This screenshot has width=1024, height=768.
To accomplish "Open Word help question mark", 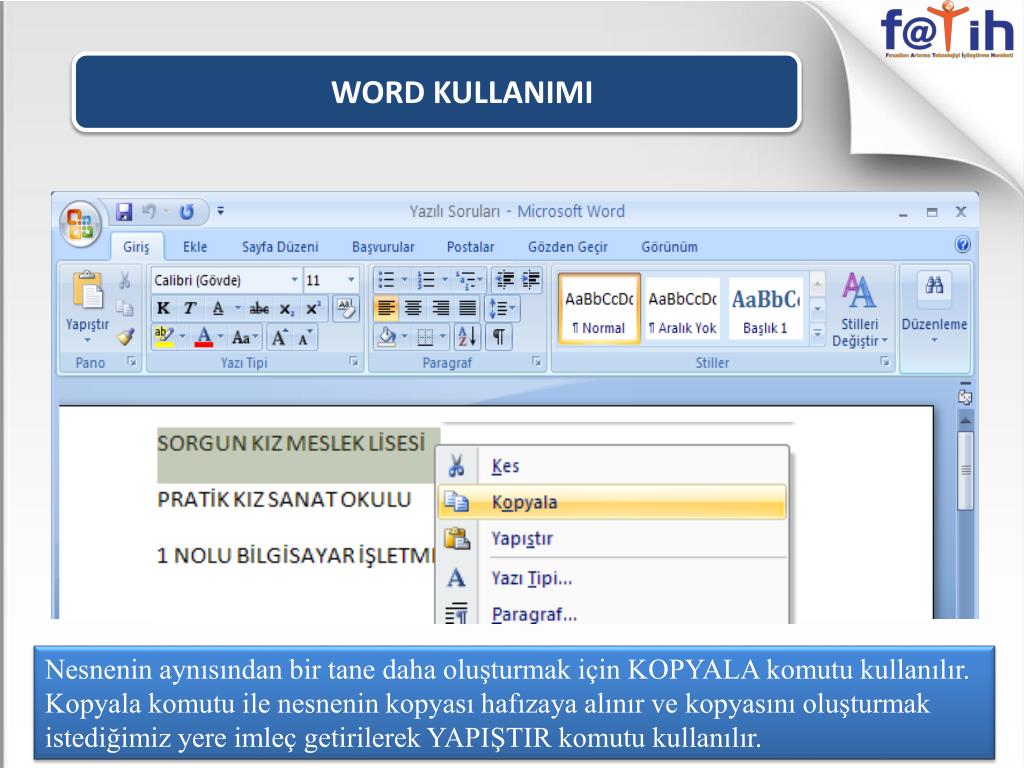I will coord(962,245).
